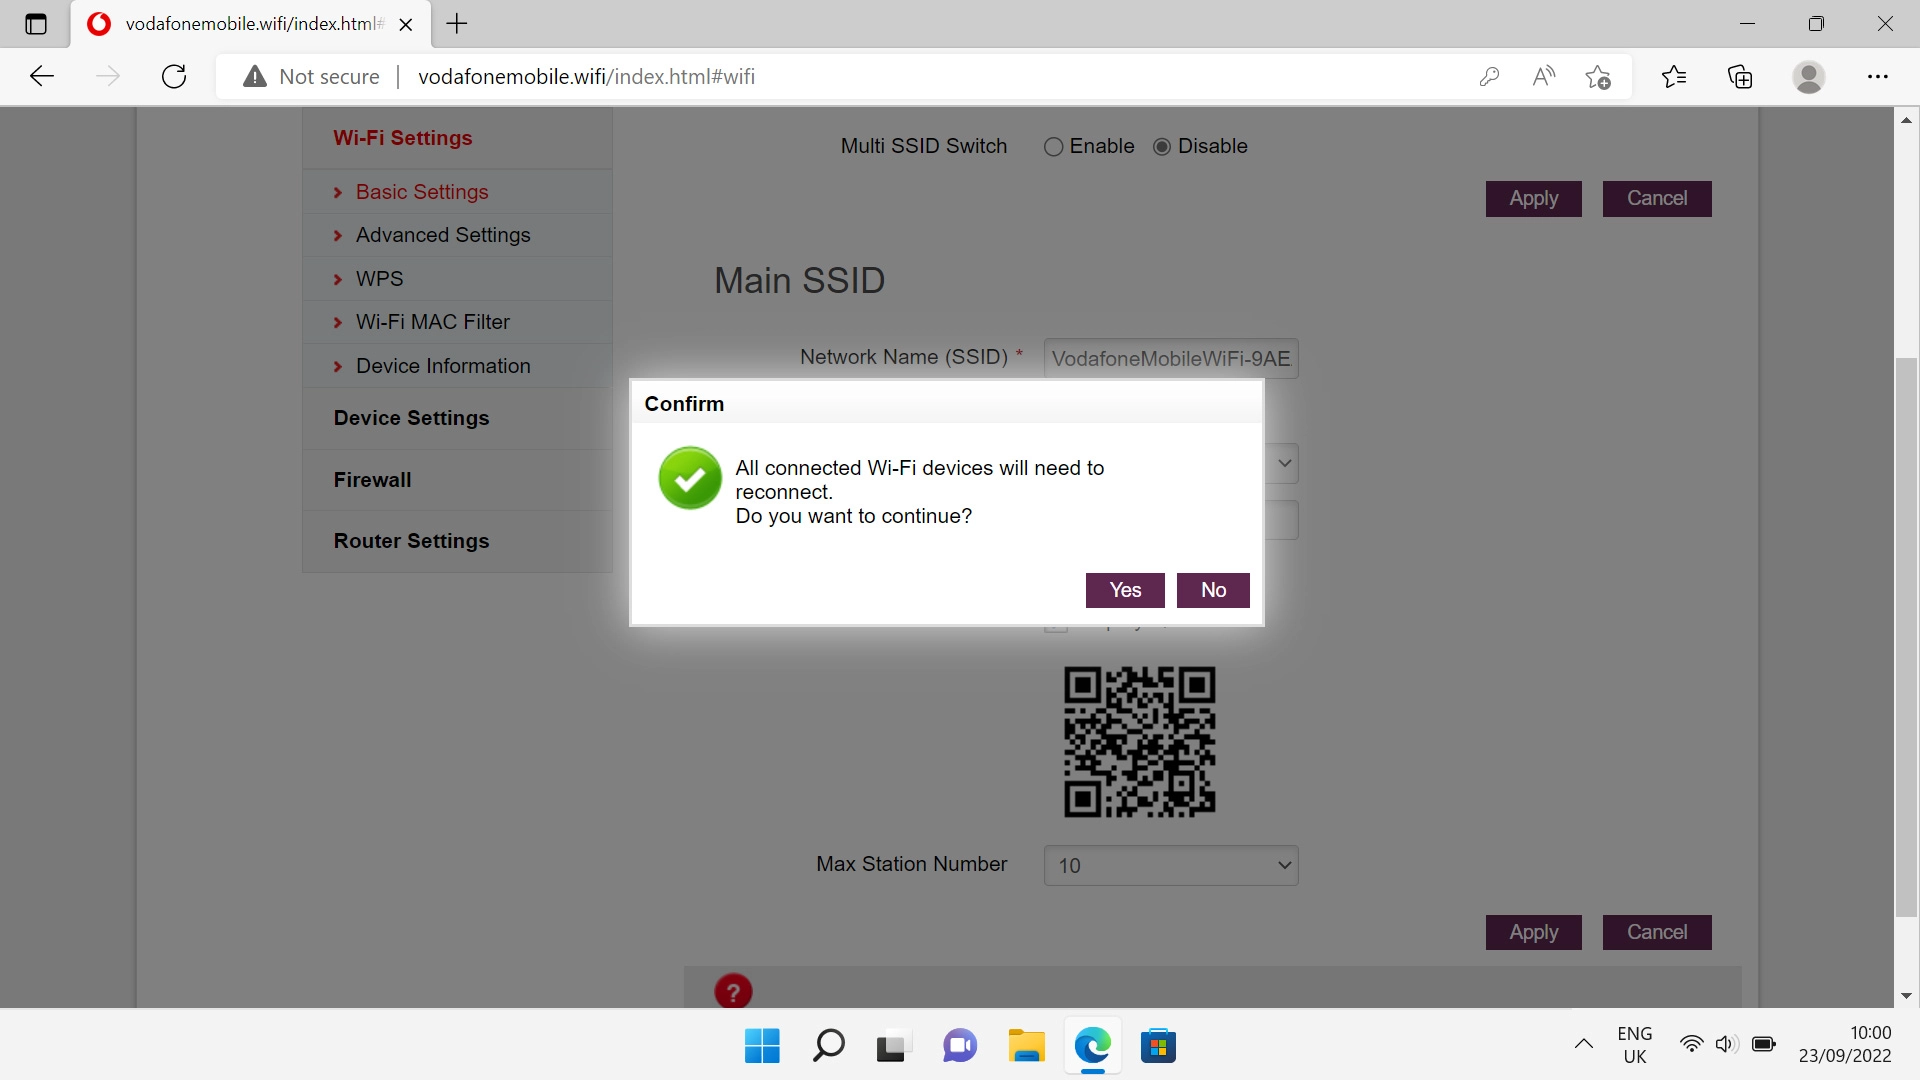
Task: Open the saved passwords key icon
Action: (x=1489, y=77)
